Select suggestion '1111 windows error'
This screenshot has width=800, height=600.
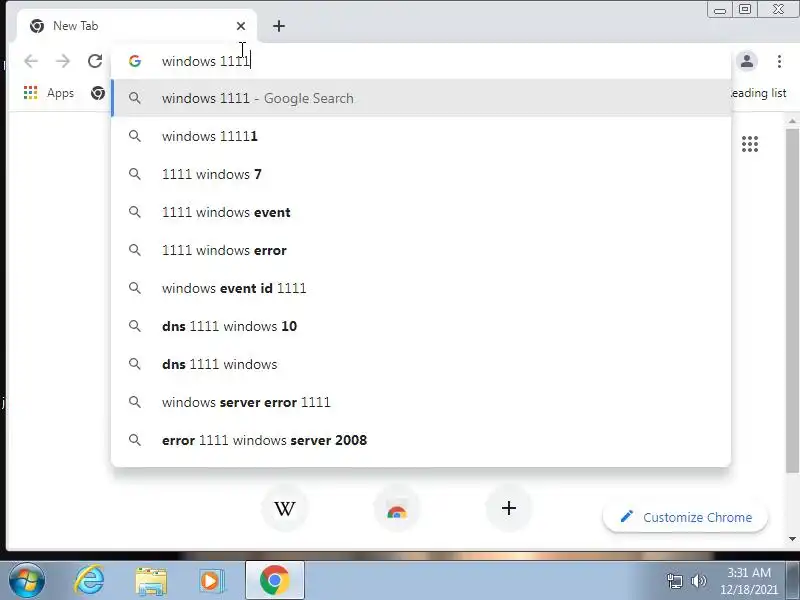tap(421, 250)
